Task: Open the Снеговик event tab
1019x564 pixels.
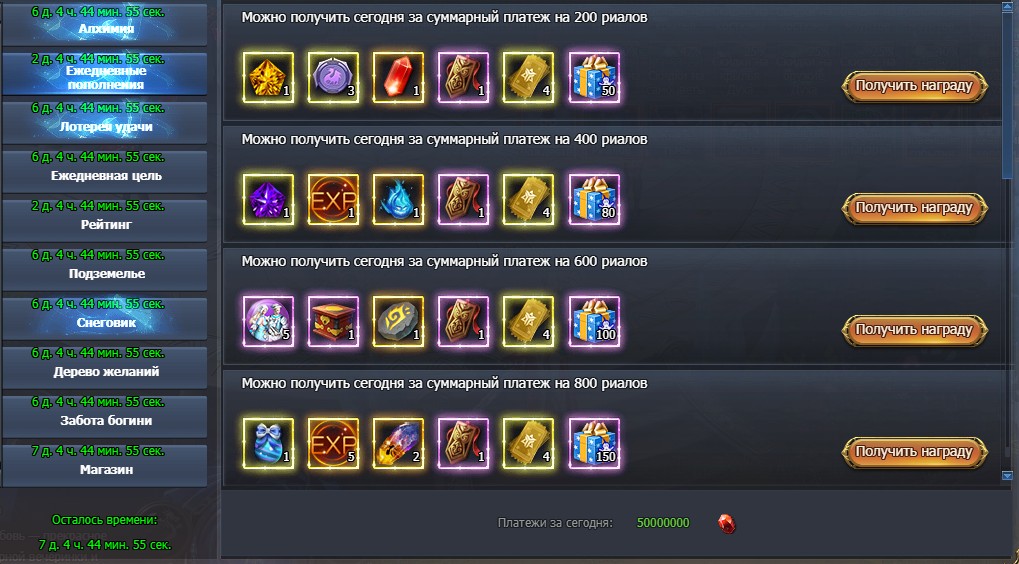Action: tap(105, 318)
